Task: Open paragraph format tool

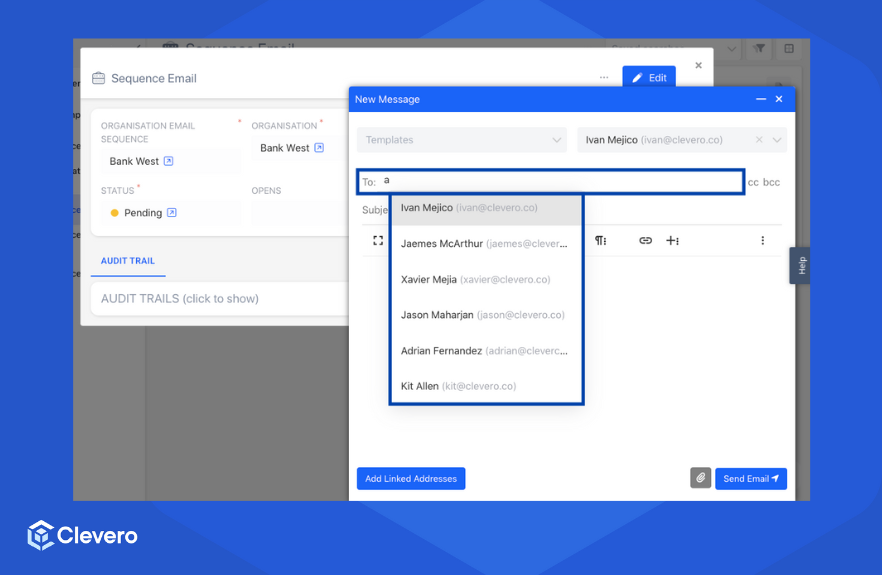Action: tap(601, 241)
